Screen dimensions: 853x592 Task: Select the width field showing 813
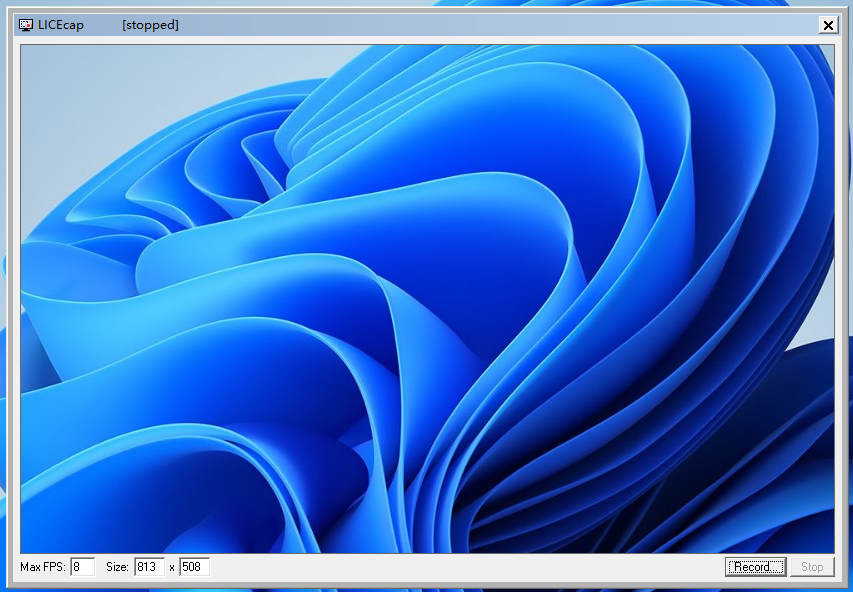pos(149,567)
